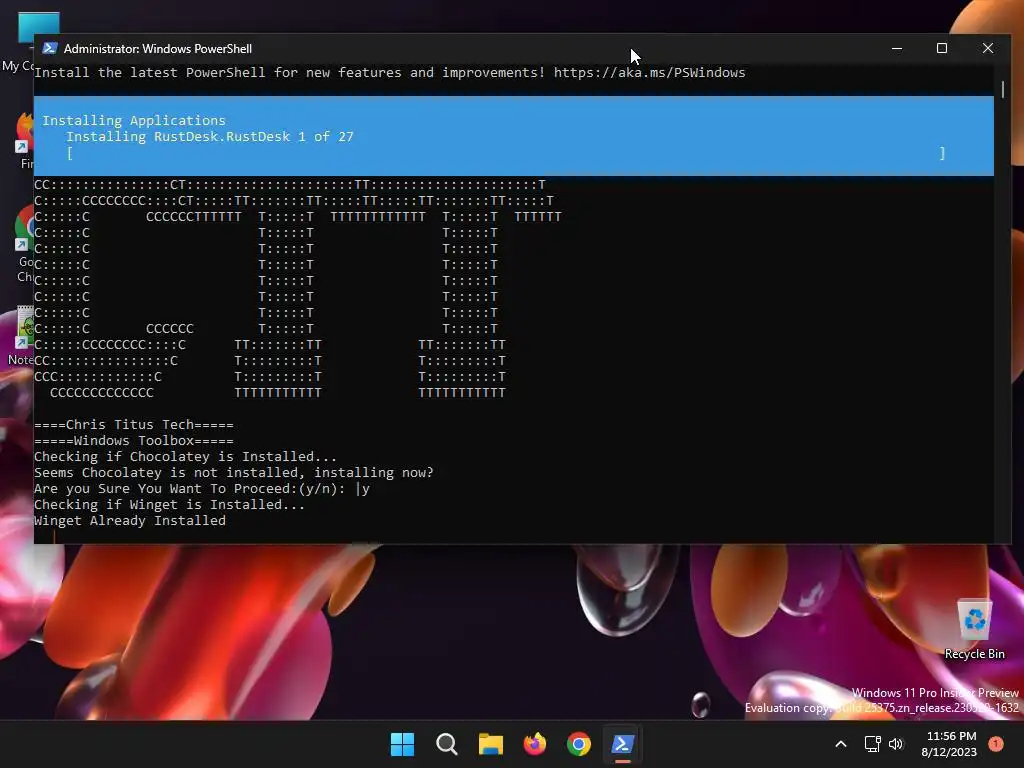Click the 'Chris Titus Tech' banner line

(x=134, y=424)
